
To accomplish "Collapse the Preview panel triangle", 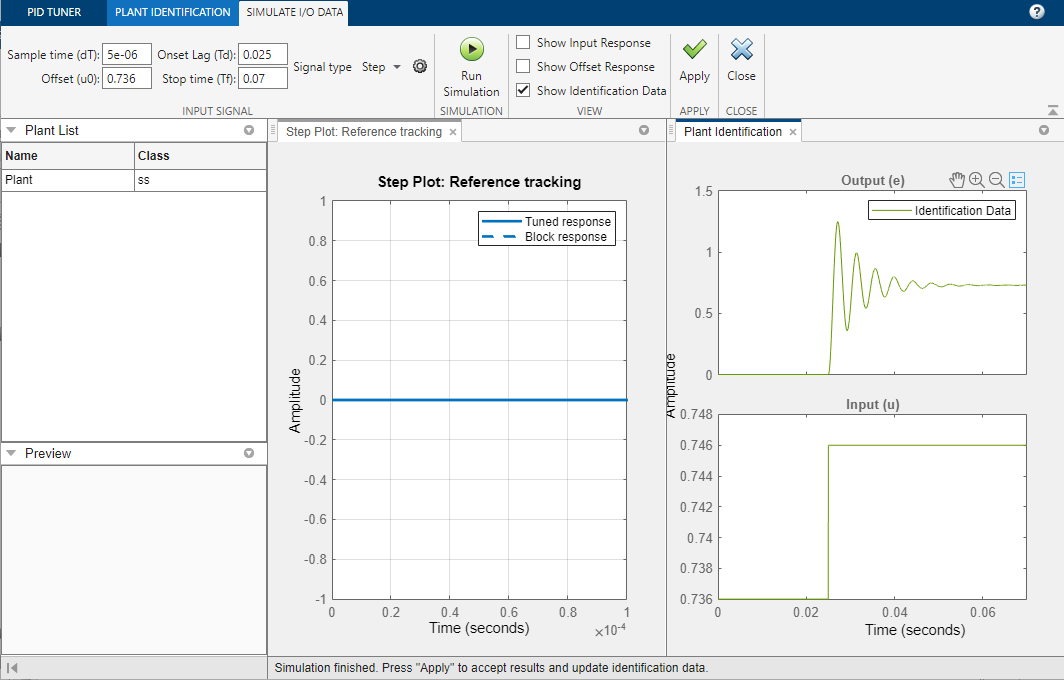I will (11, 453).
